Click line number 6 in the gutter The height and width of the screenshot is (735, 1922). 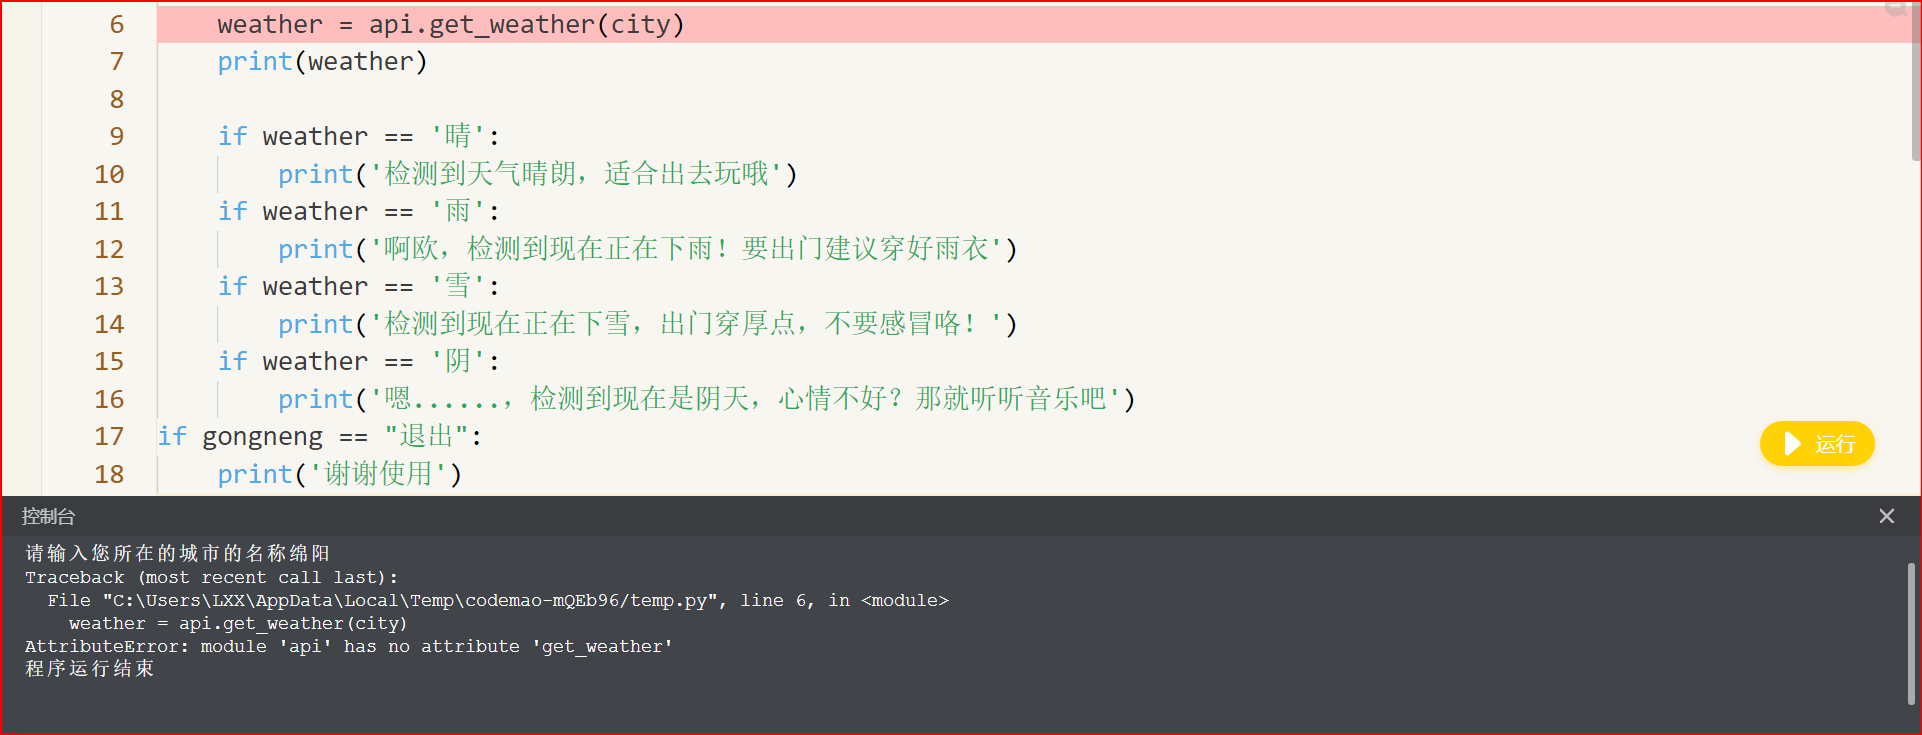117,24
